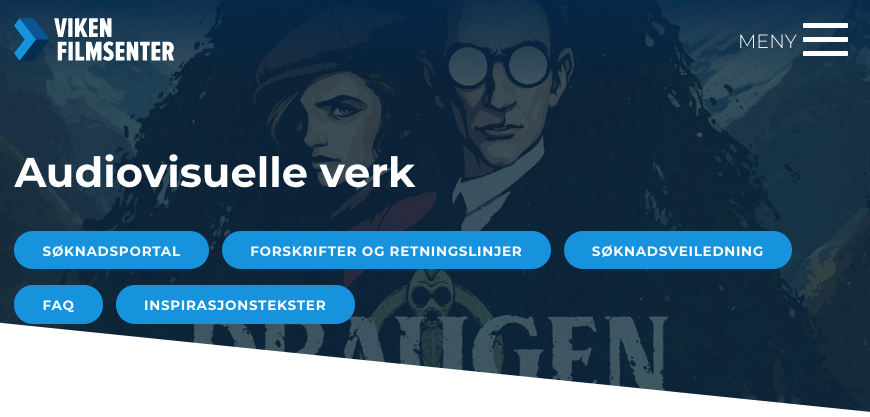The image size is (870, 417).
Task: Open the Inspirasjonstekster button
Action: 235,305
